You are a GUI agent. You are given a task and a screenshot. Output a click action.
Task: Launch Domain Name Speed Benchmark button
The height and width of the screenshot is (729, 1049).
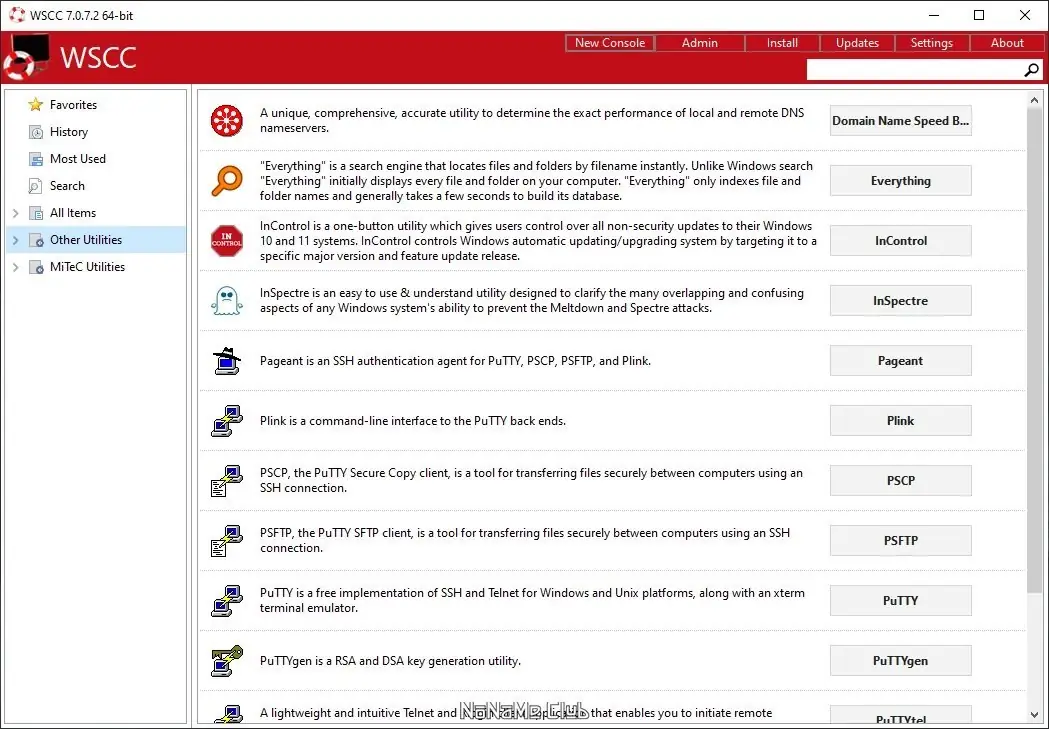point(900,120)
